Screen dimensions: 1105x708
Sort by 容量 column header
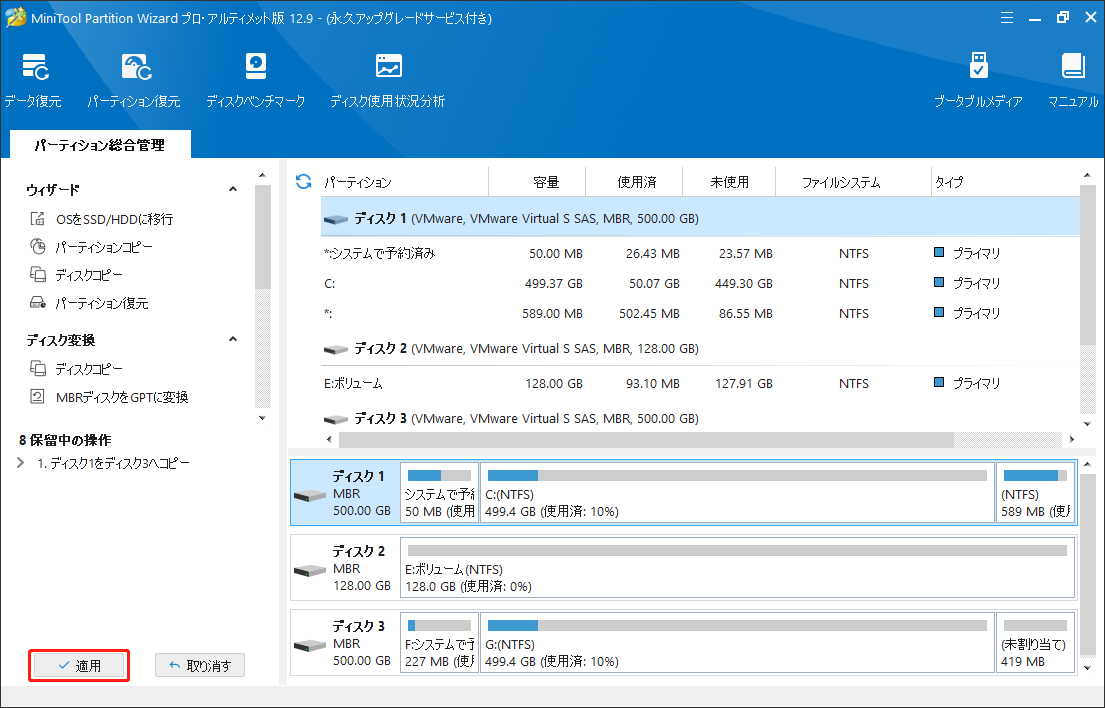537,182
